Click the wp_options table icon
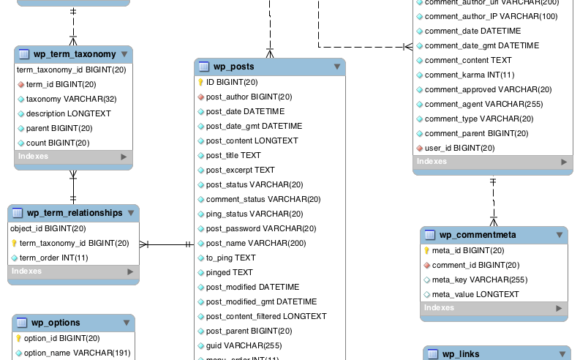Screen dimensions: 580x360 click(22, 323)
